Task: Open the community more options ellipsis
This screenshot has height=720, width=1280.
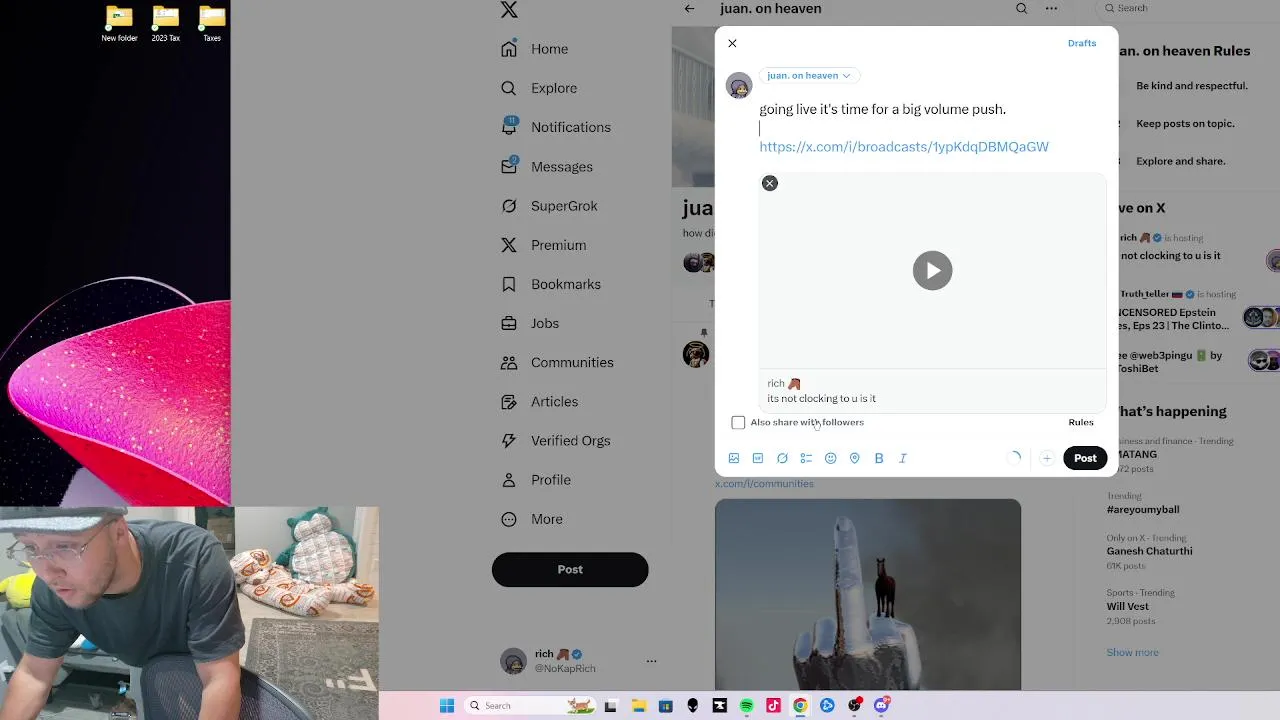Action: [x=1051, y=8]
